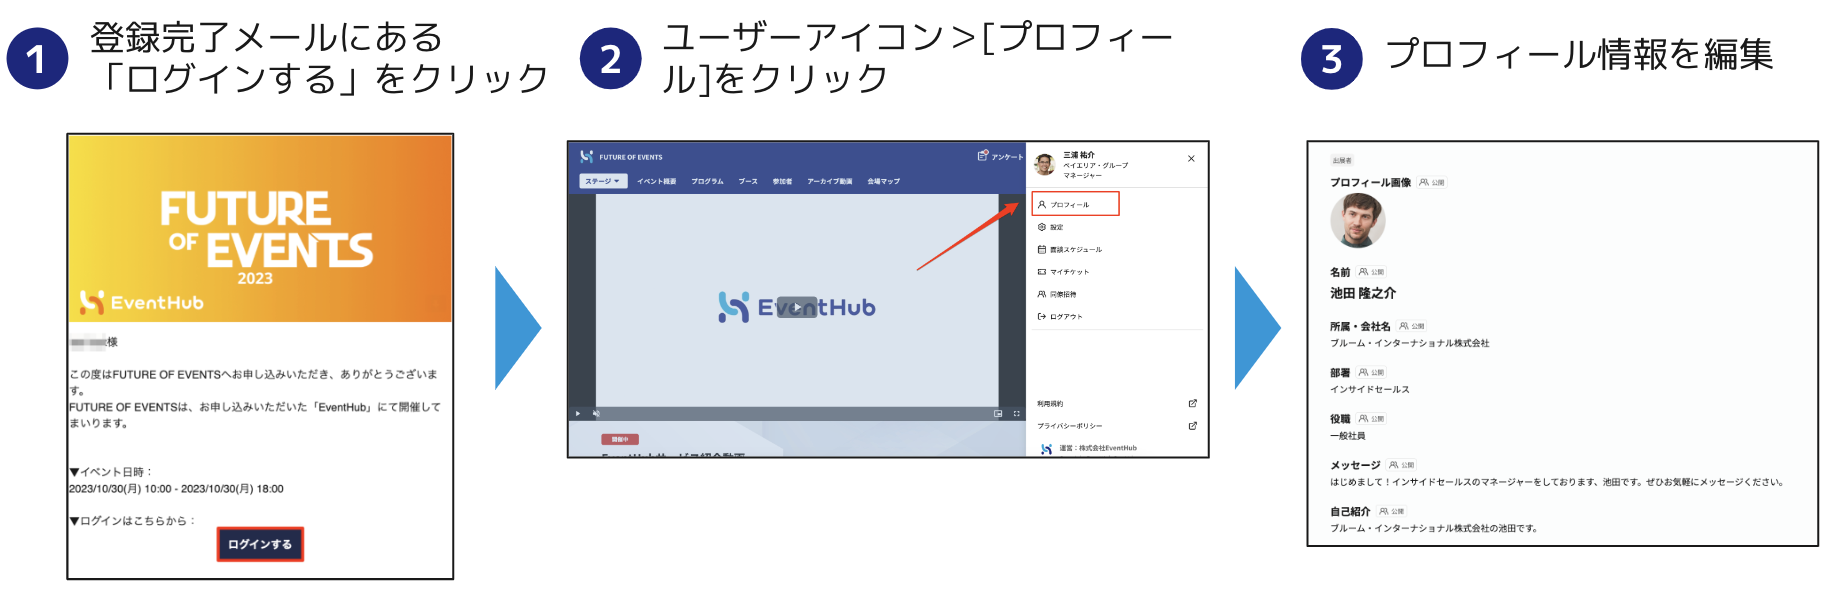This screenshot has width=1832, height=612.
Task: Click the gear icon for 設定
Action: point(1042,227)
